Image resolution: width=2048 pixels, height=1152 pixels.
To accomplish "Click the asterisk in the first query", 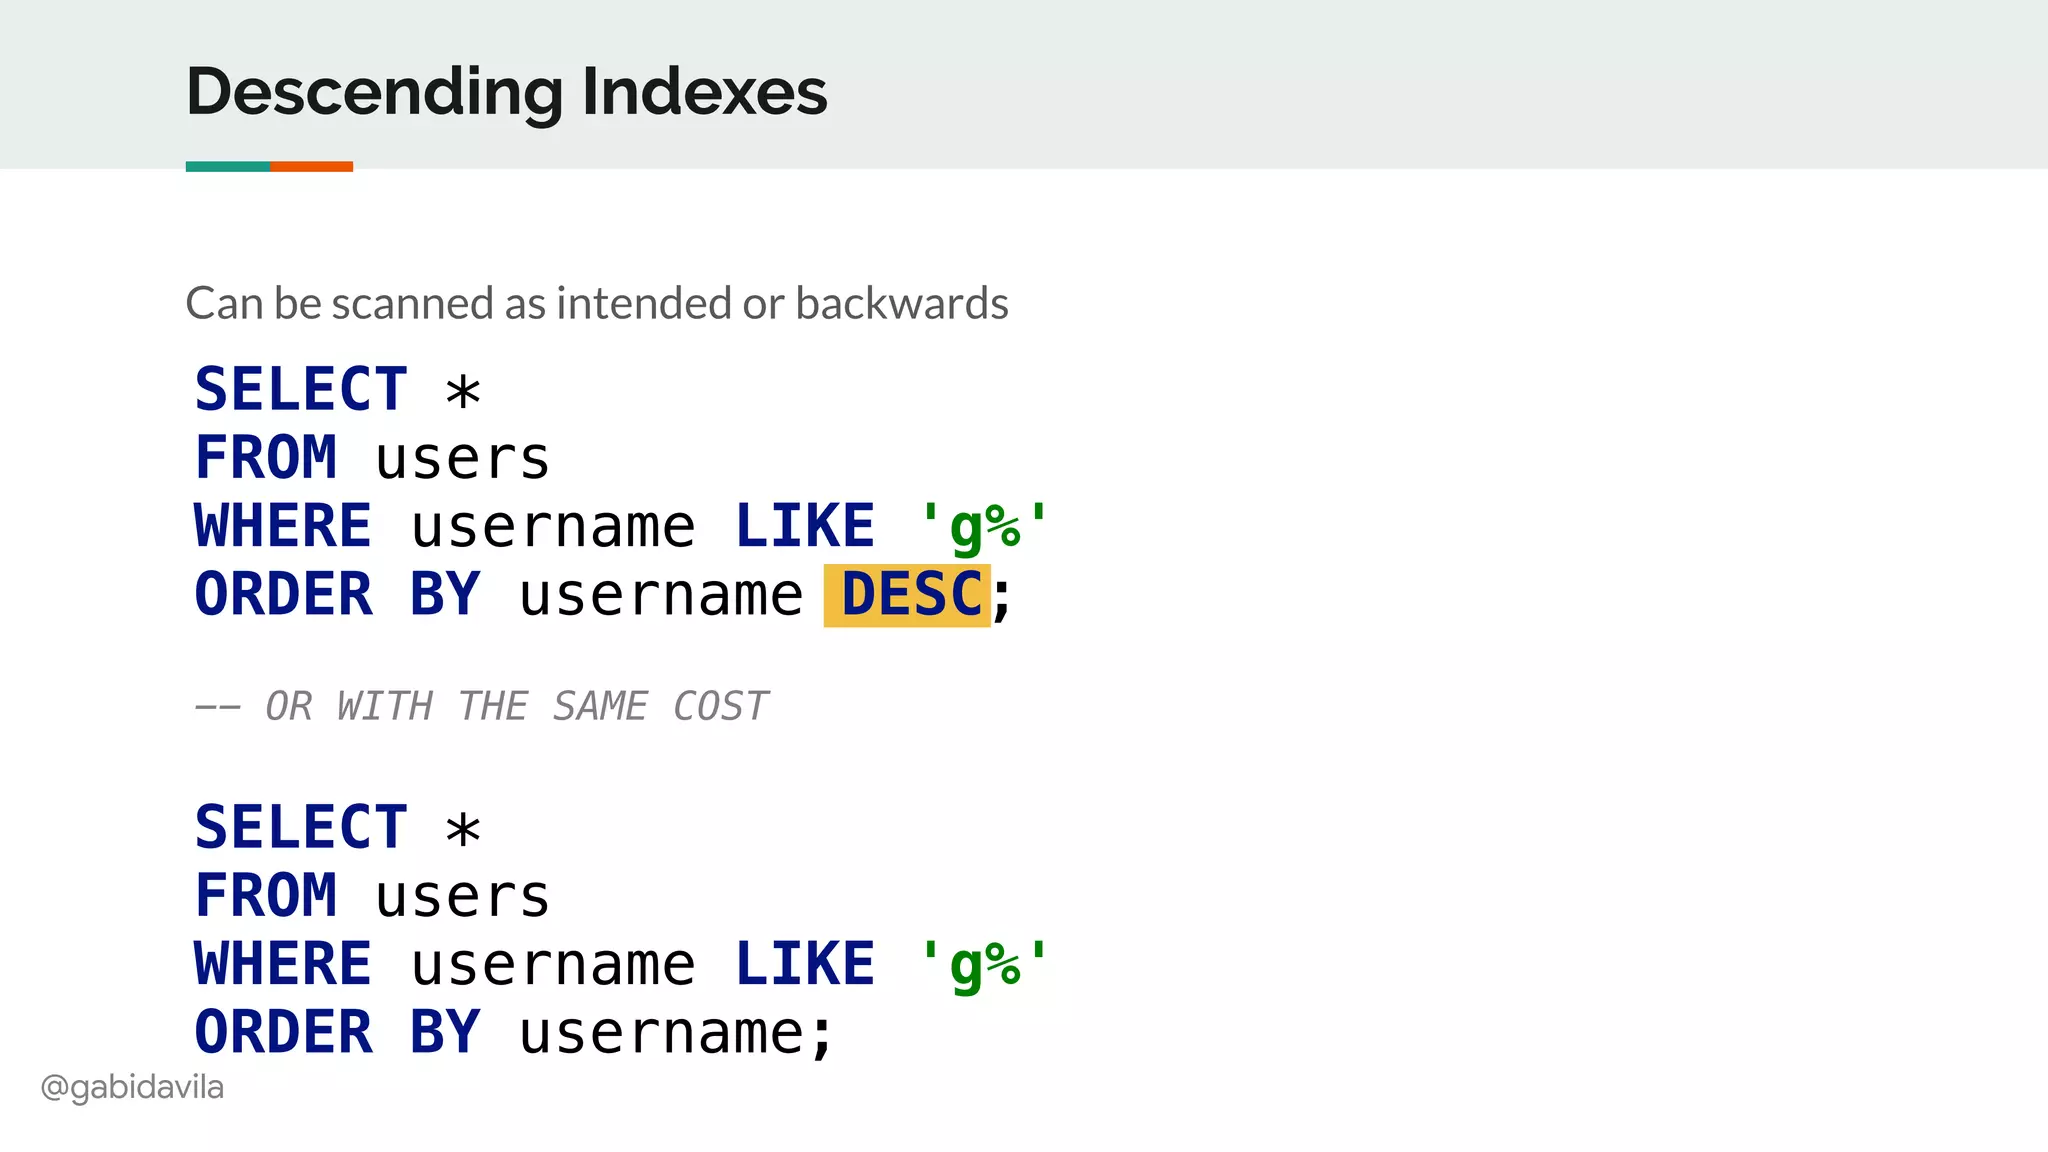I will point(463,391).
